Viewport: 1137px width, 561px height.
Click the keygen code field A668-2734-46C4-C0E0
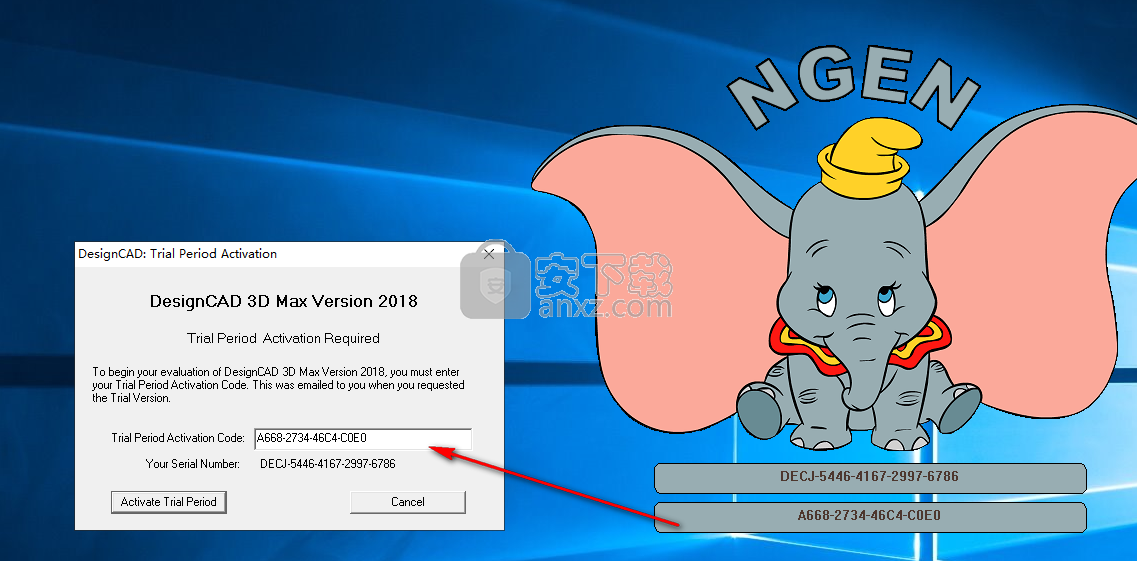[x=870, y=517]
